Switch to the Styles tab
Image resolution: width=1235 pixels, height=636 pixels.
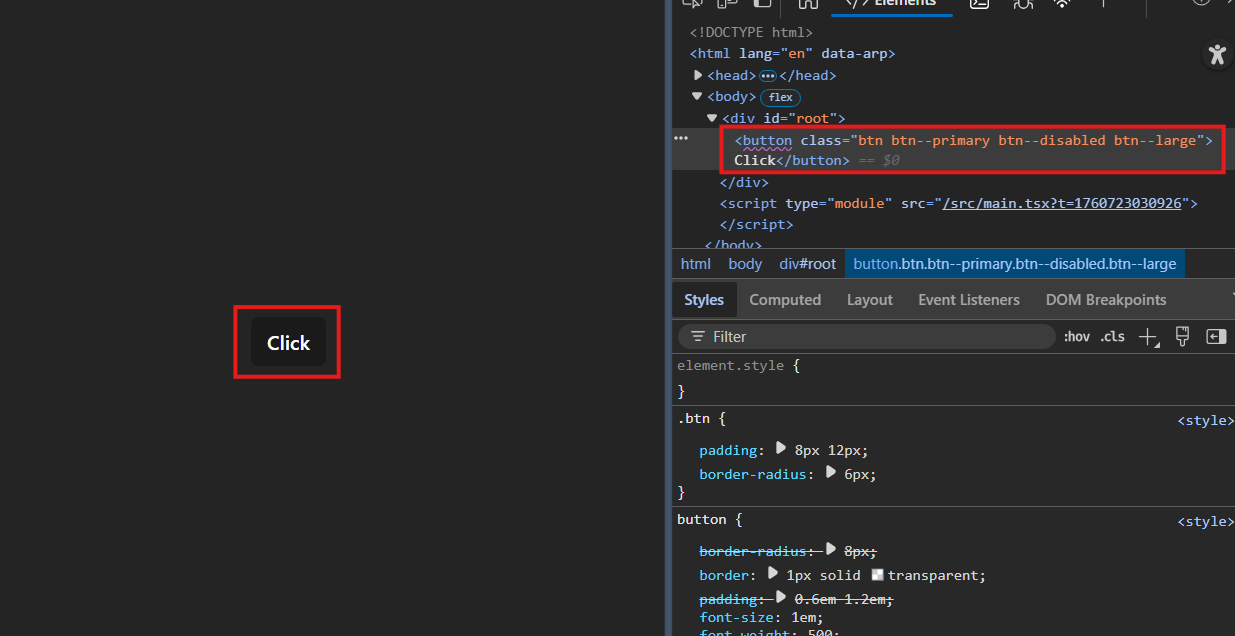pyautogui.click(x=704, y=300)
